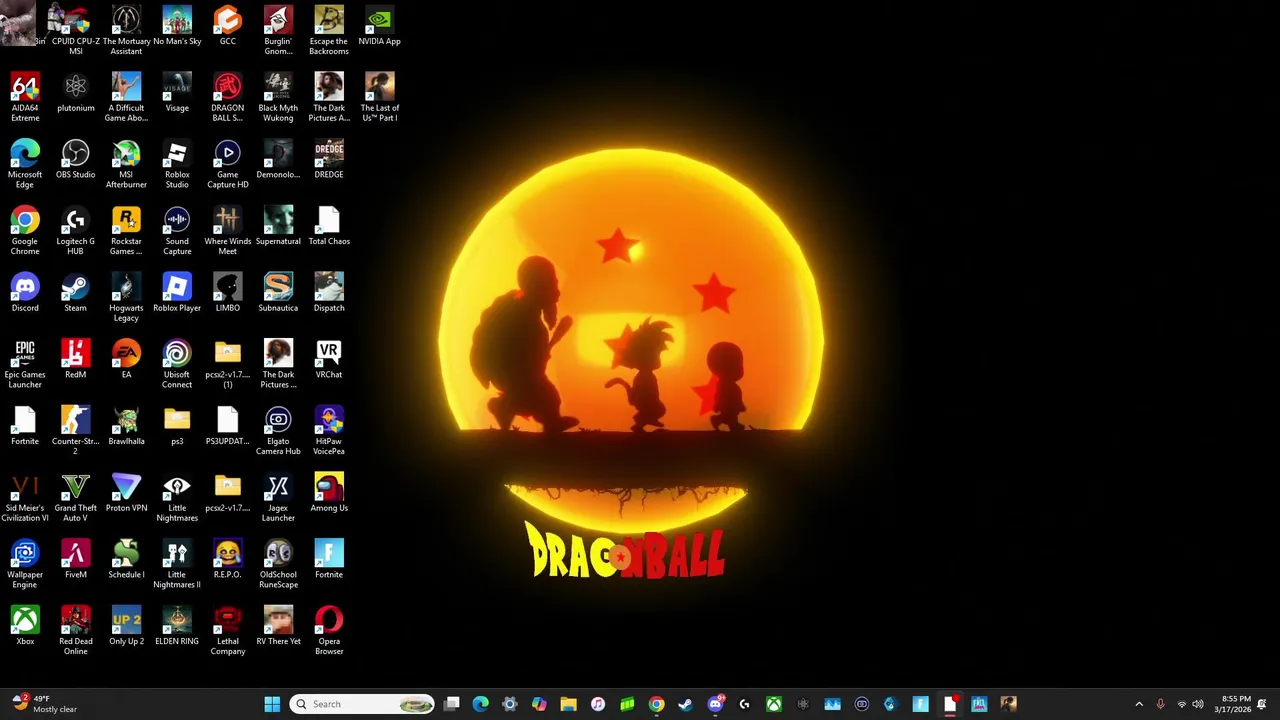1280x720 pixels.
Task: Launch the NVIDIA App shortcut
Action: 379,27
